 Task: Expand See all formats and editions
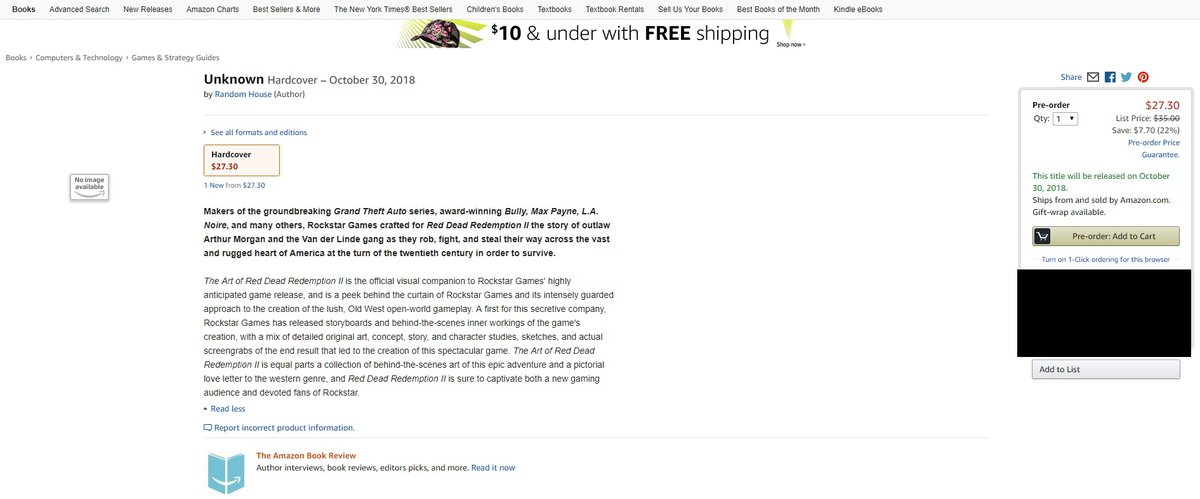pyautogui.click(x=258, y=132)
